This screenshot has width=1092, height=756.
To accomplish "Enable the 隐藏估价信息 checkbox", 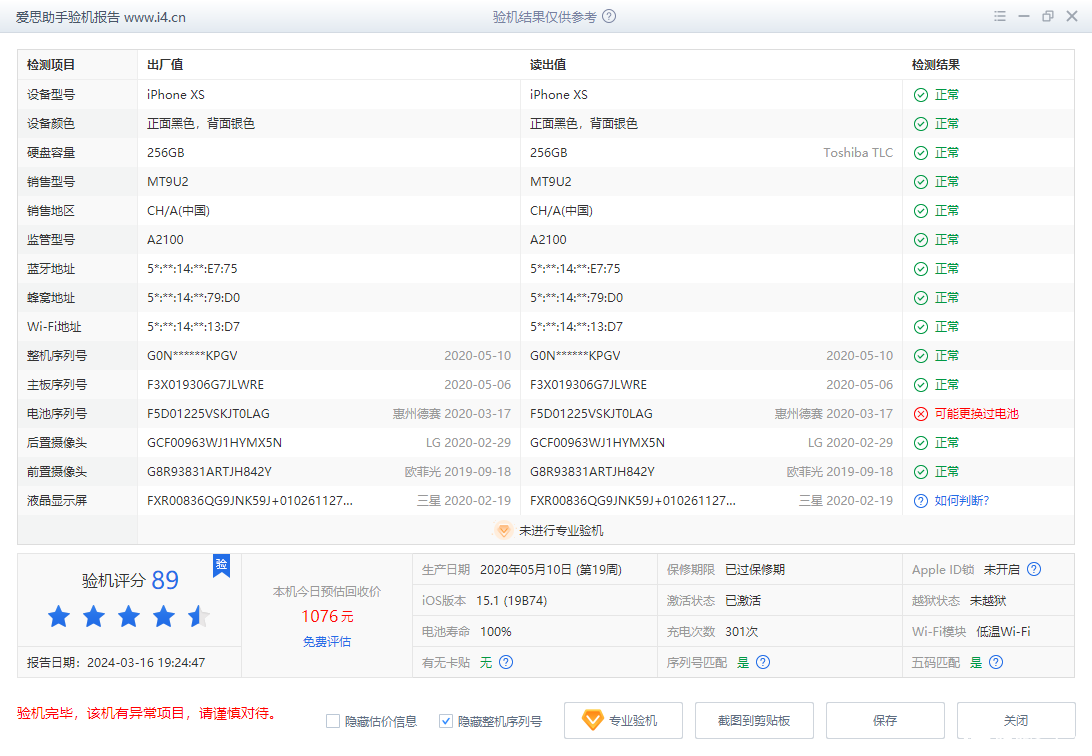I will click(x=333, y=721).
